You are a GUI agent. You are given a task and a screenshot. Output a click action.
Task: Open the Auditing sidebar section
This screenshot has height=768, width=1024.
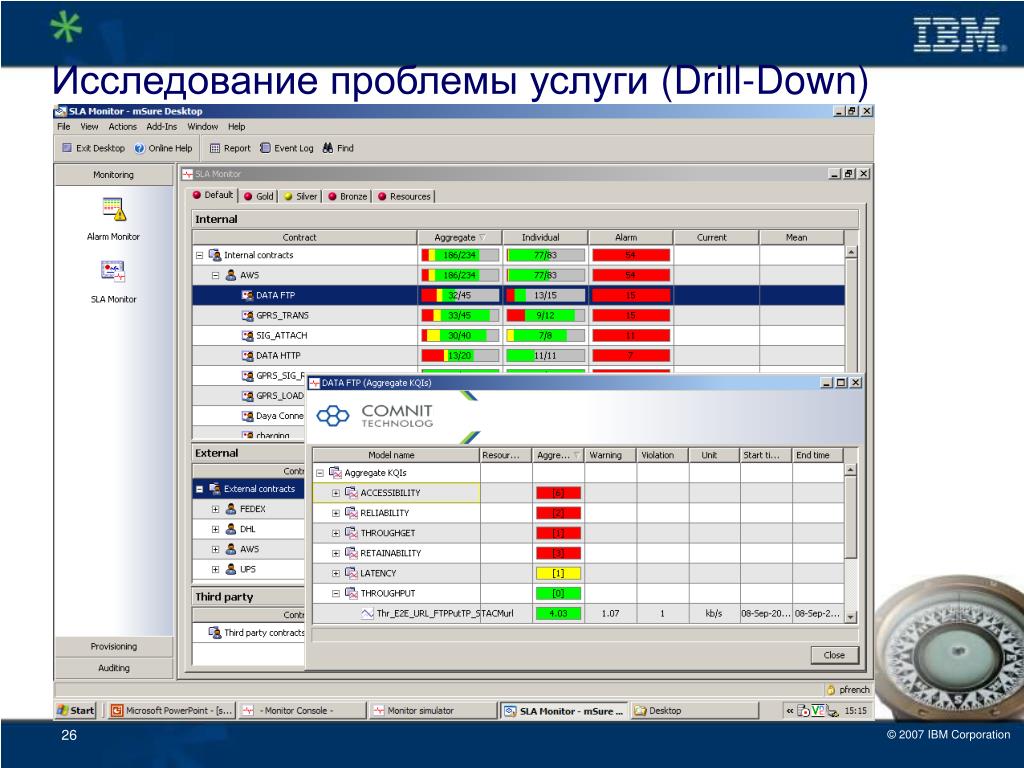click(x=114, y=668)
